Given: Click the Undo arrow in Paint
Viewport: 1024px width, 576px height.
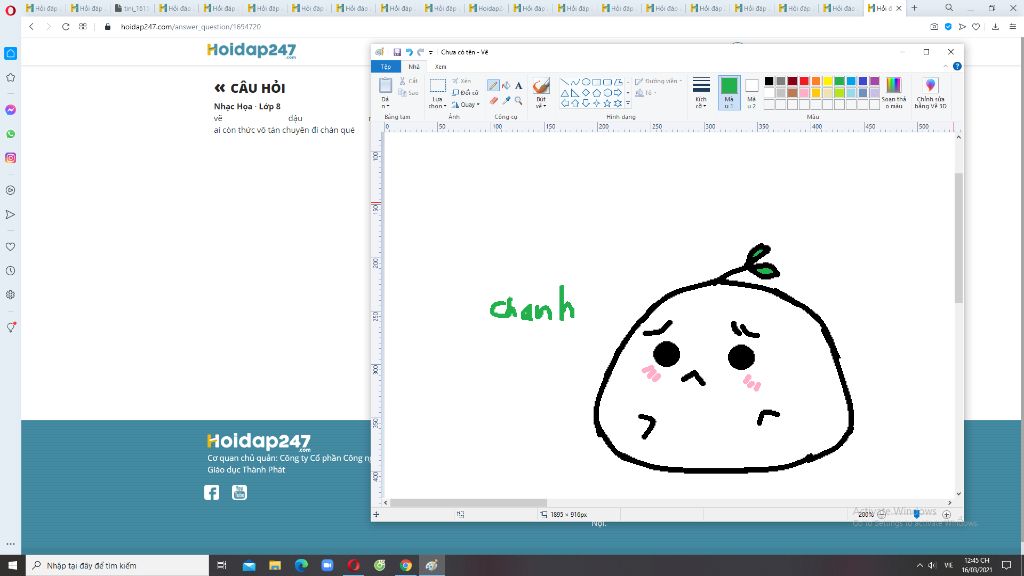Looking at the screenshot, I should [409, 52].
